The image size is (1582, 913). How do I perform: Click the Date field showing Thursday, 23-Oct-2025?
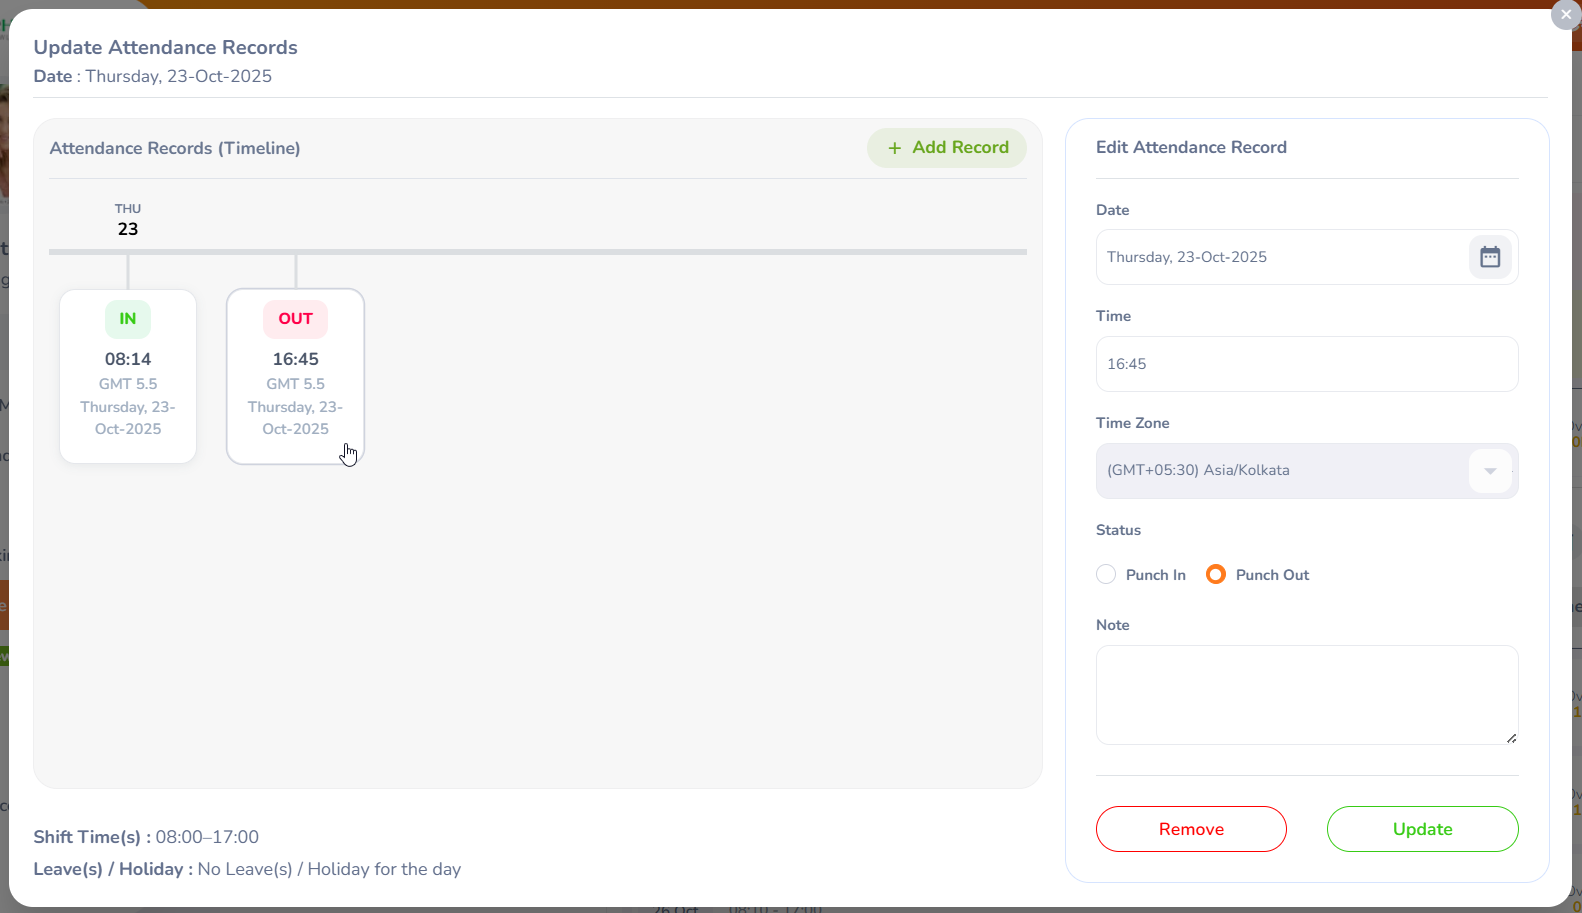1280,257
